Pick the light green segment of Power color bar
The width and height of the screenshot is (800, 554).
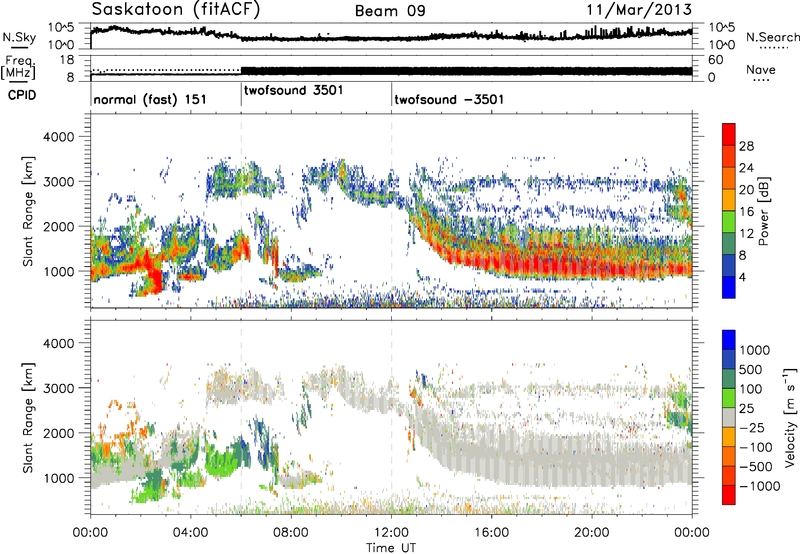pos(729,222)
